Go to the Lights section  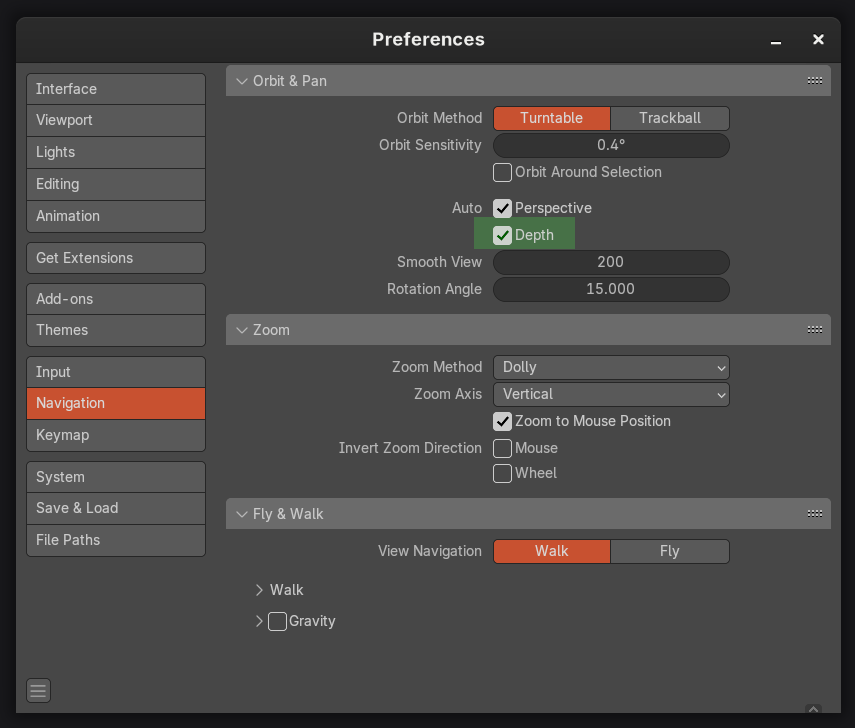point(116,152)
